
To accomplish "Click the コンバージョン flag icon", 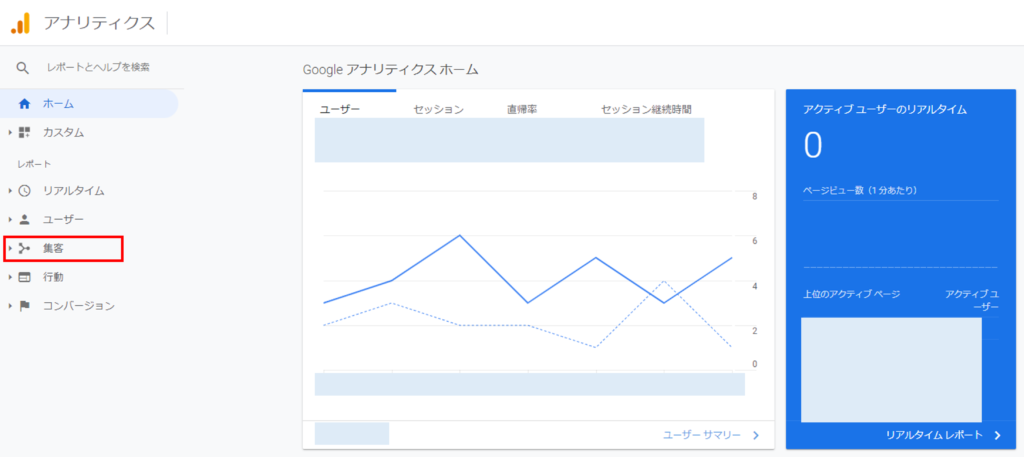I will tap(24, 306).
